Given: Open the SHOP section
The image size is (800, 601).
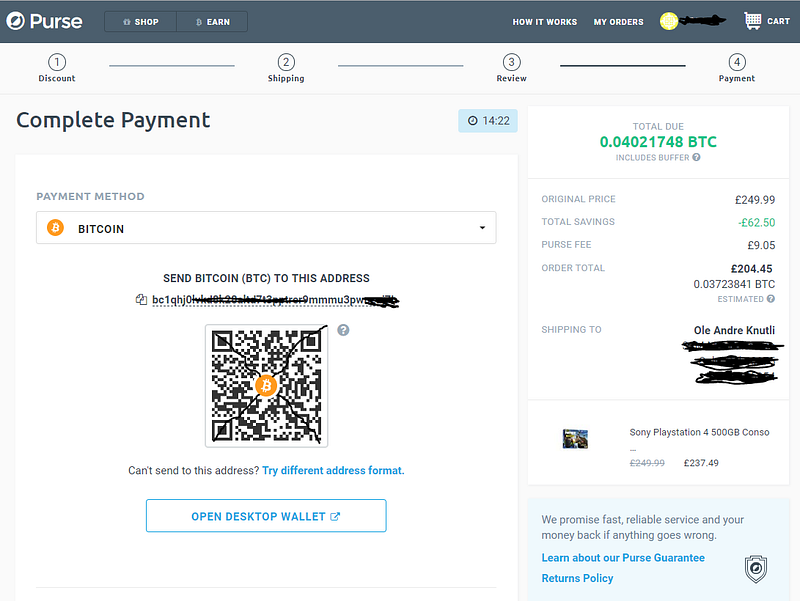Looking at the screenshot, I should (140, 22).
